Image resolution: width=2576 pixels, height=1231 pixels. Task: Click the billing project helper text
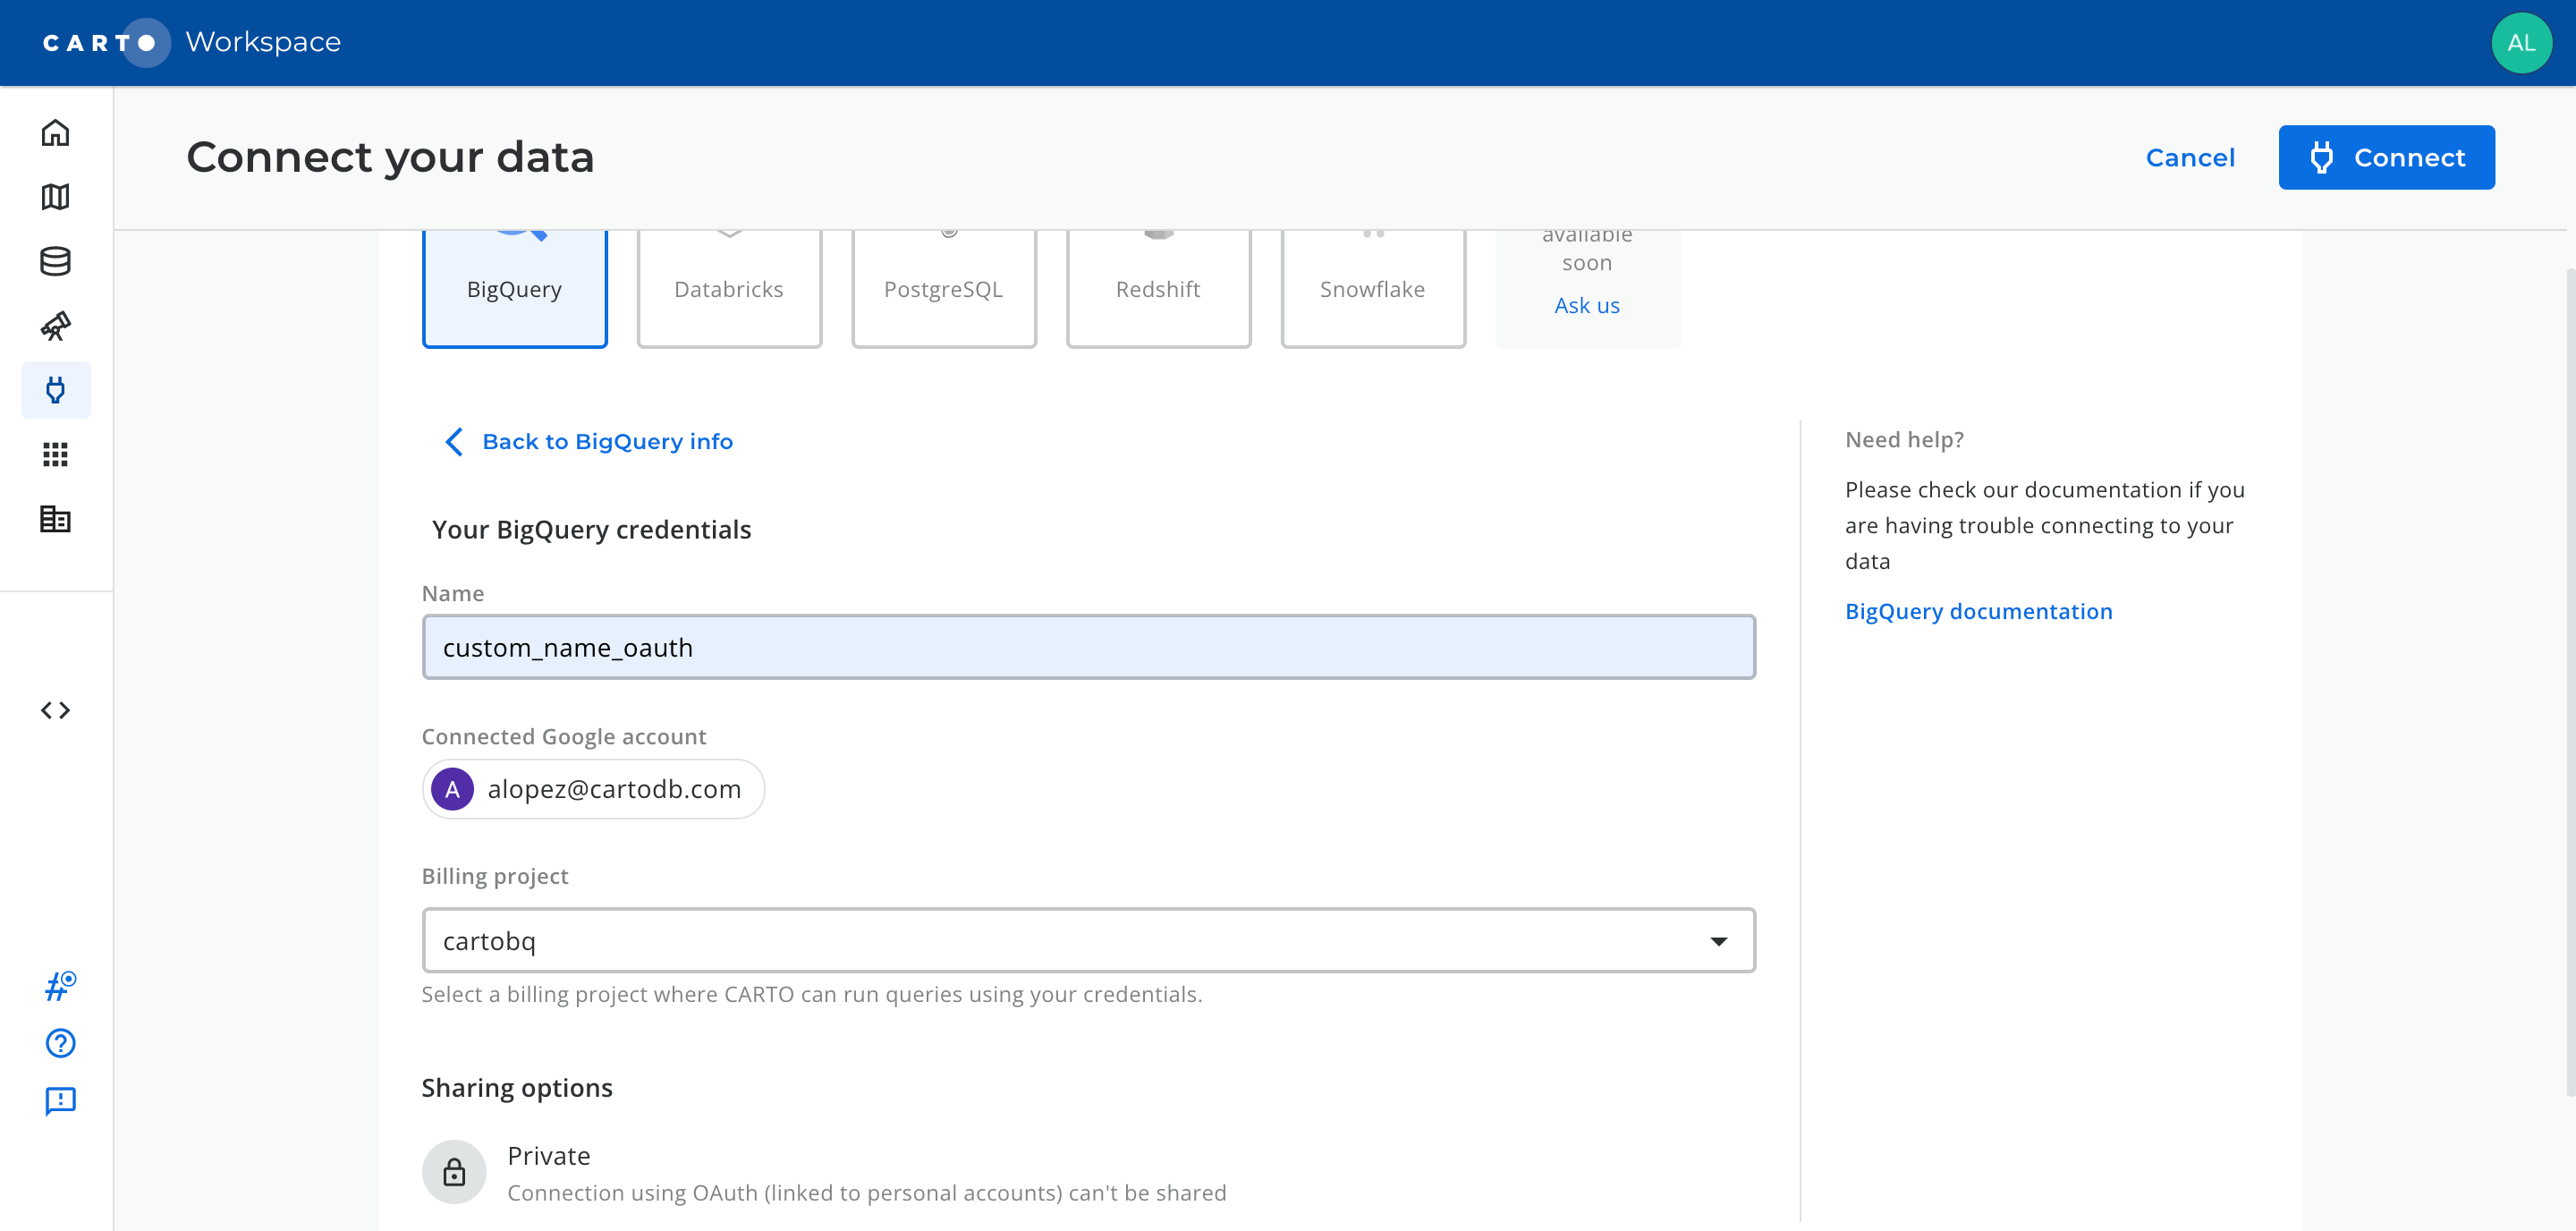811,994
